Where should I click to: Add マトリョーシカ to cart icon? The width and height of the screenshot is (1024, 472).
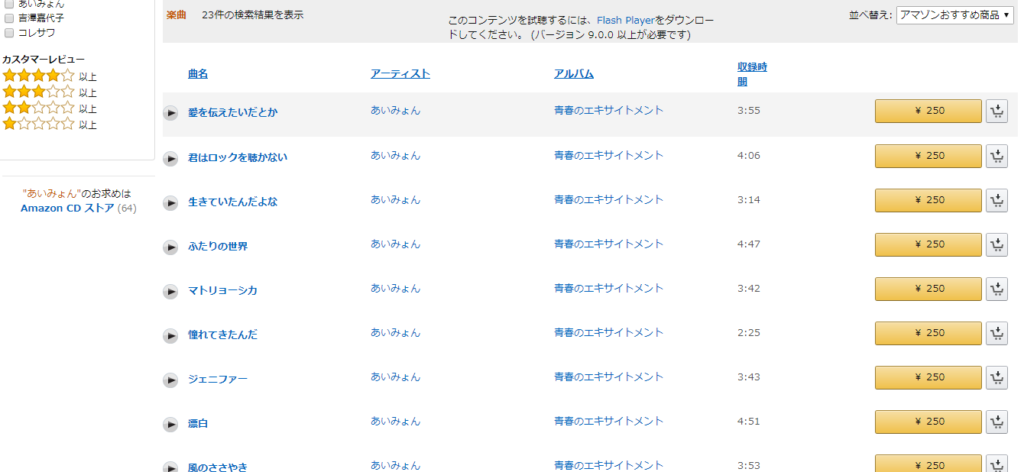[x=997, y=289]
